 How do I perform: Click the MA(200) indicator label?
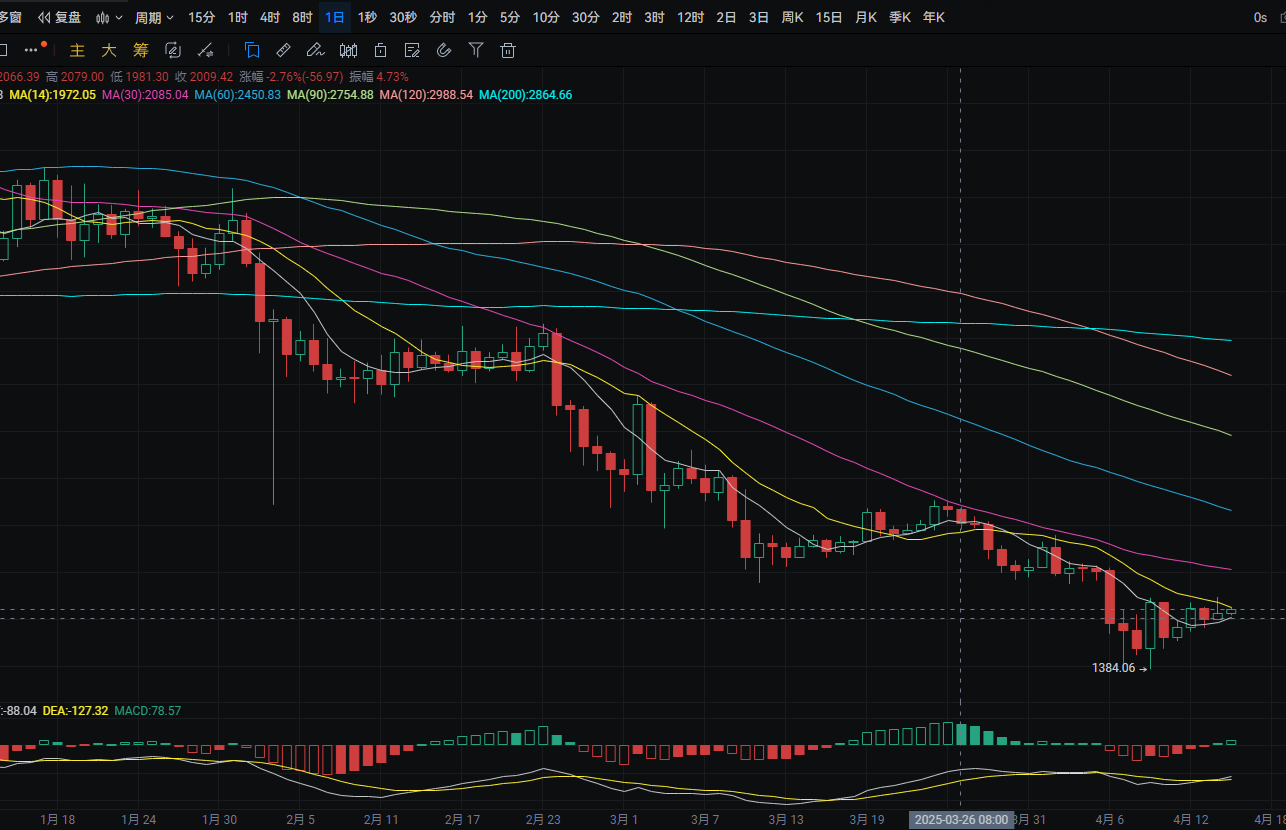(525, 95)
